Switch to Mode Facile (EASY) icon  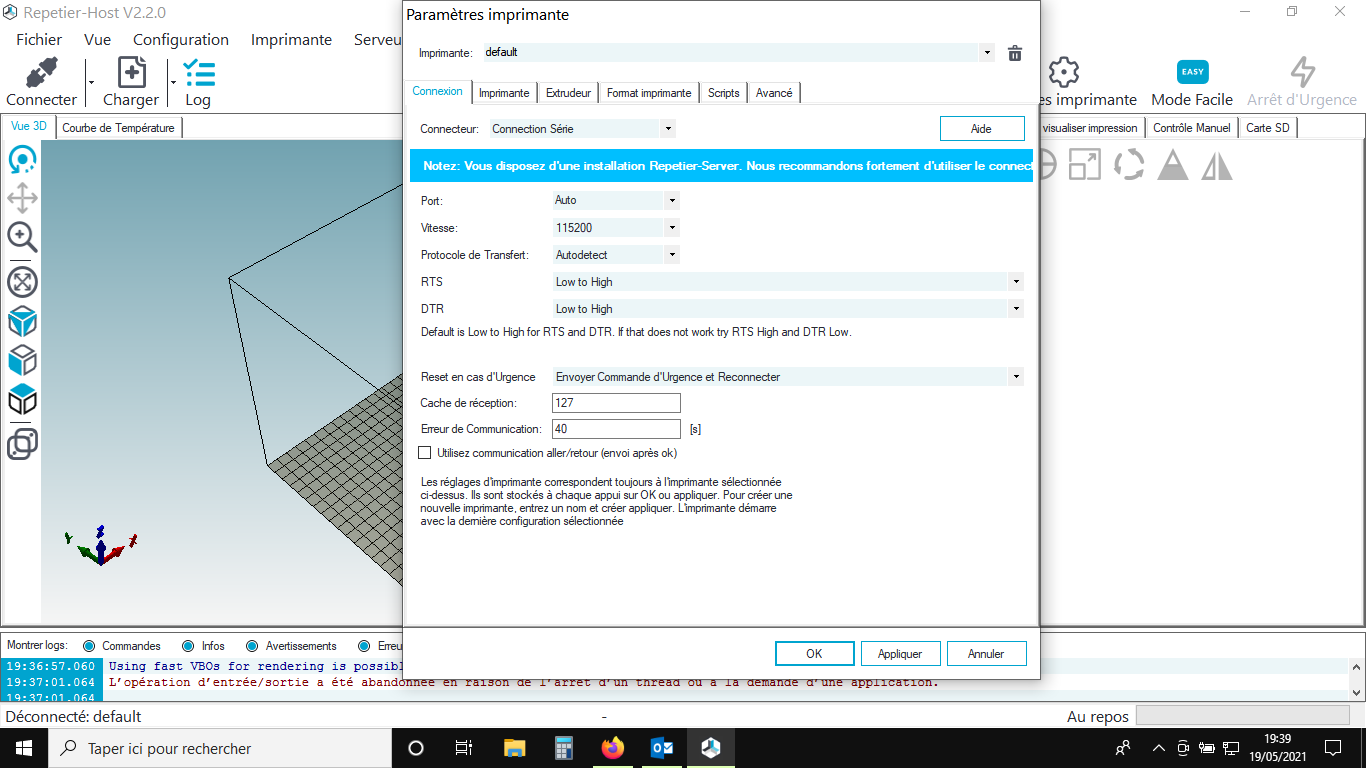point(1192,72)
